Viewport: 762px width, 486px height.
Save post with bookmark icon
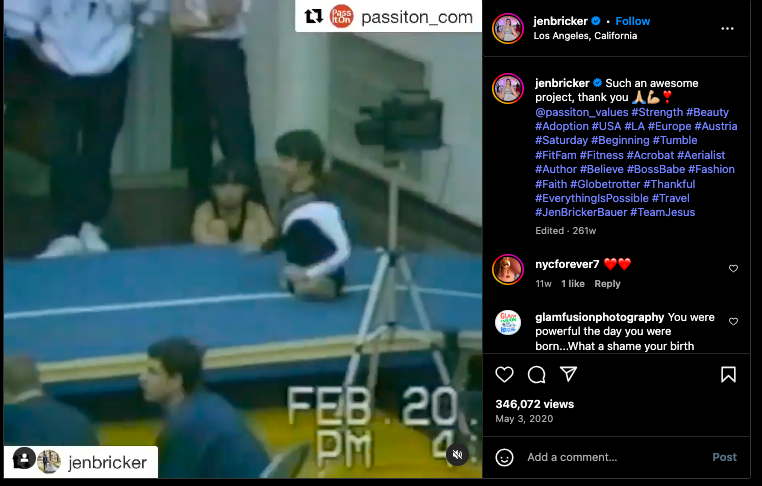(728, 375)
